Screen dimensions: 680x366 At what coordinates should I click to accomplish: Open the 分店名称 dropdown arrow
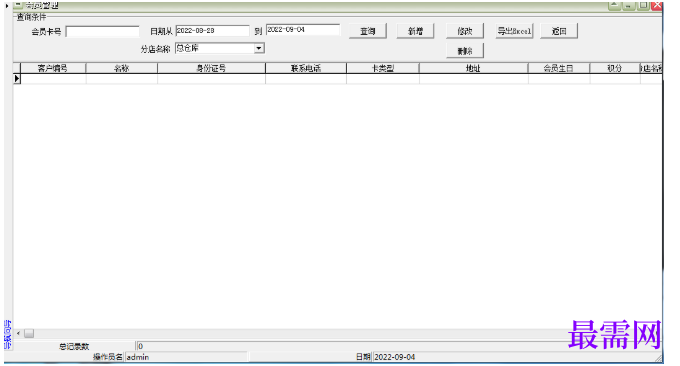[x=259, y=48]
